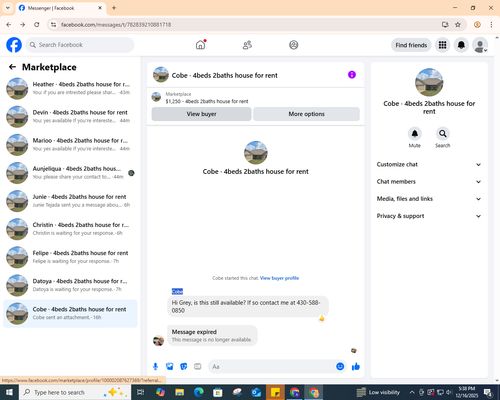Open Aunjeliqua's house for rent conversation

click(x=70, y=173)
